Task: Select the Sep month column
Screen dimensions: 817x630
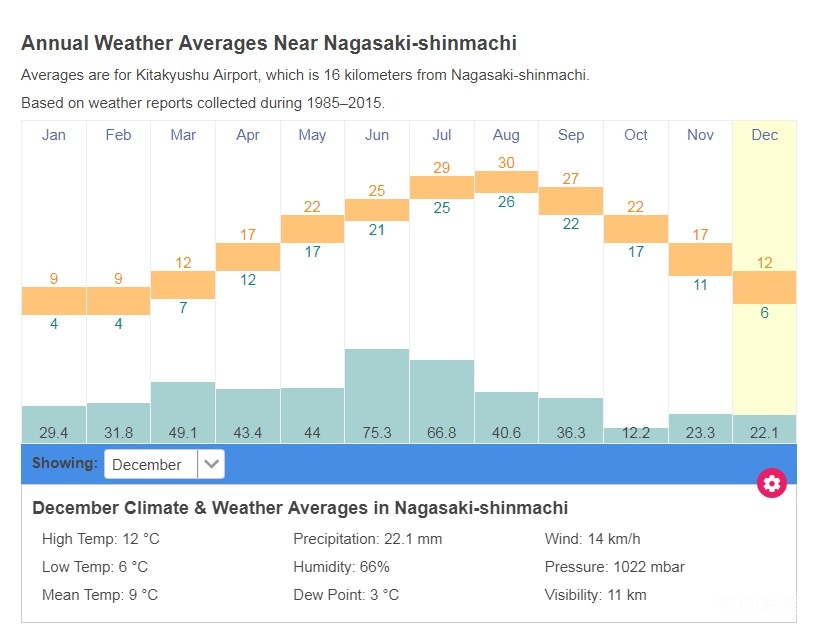Action: (571, 135)
